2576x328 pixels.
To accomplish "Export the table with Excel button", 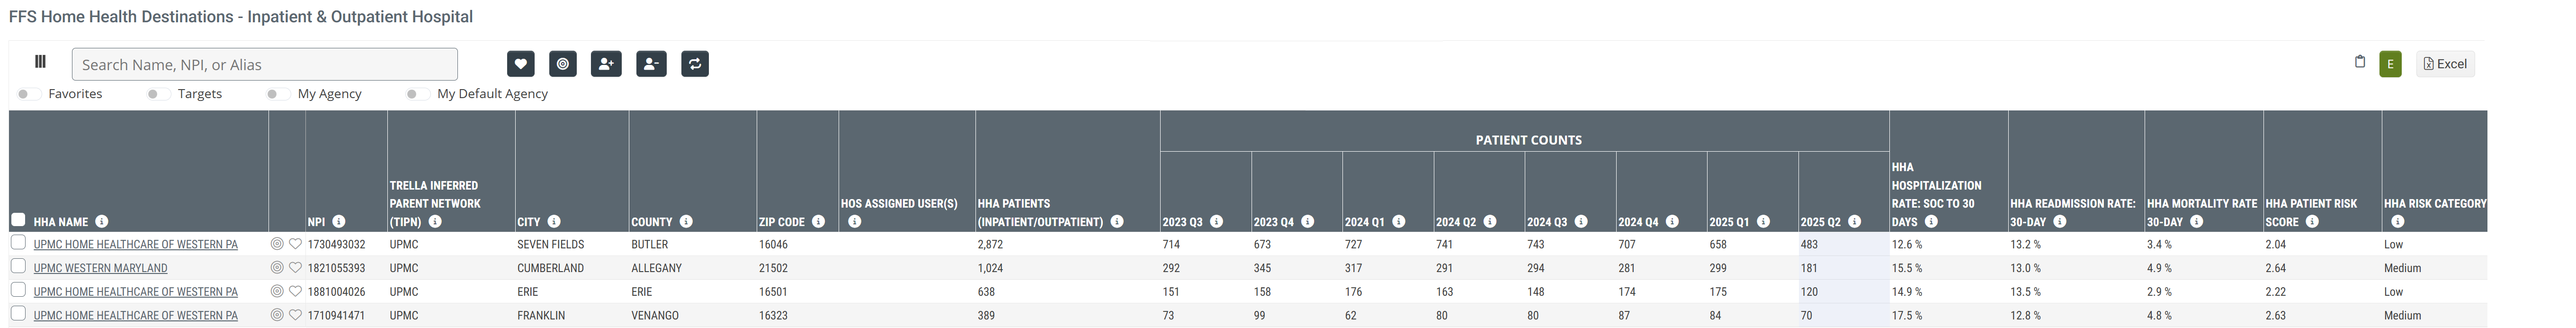I will coord(2445,64).
